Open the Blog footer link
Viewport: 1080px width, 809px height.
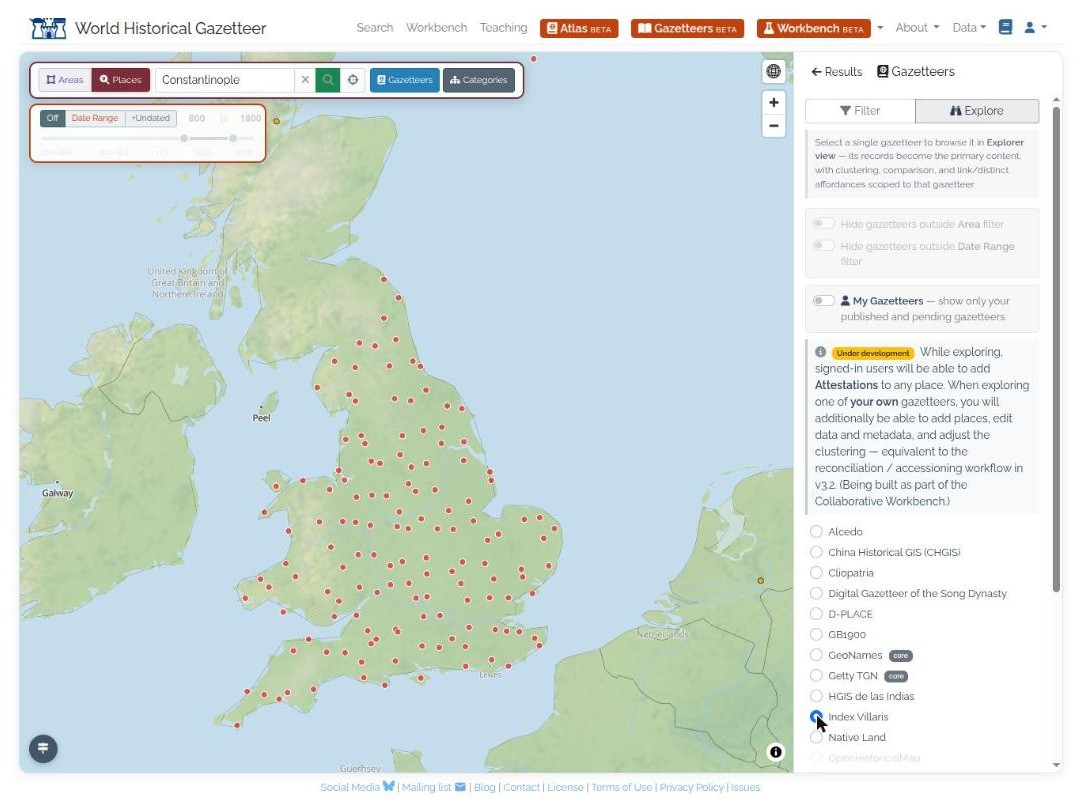coord(484,787)
